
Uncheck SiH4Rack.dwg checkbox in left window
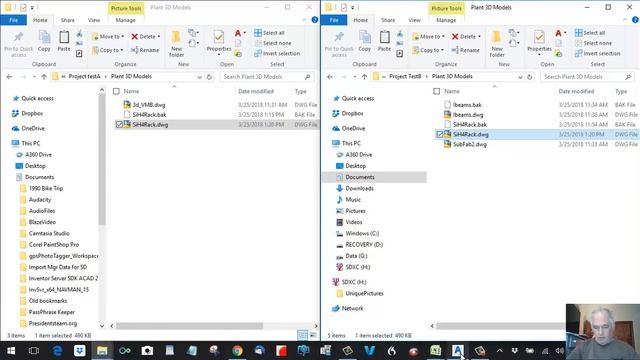[119, 124]
